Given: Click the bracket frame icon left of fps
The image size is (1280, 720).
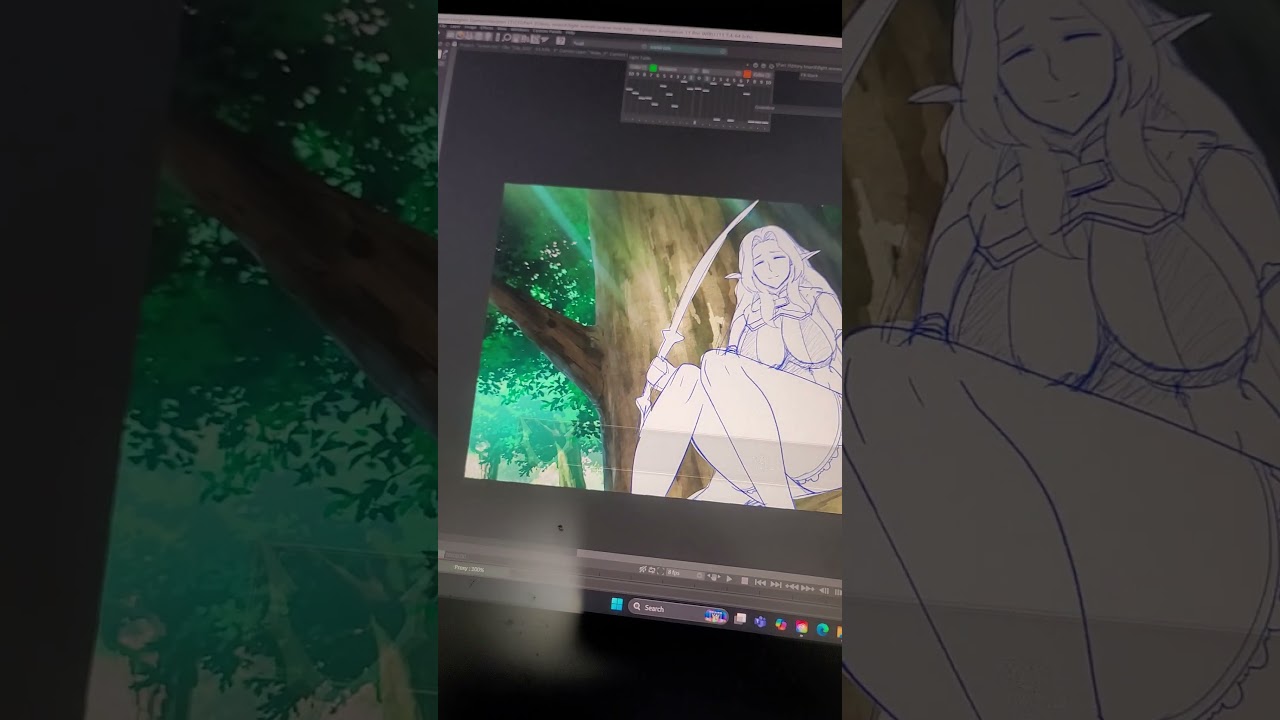Looking at the screenshot, I should point(661,571).
